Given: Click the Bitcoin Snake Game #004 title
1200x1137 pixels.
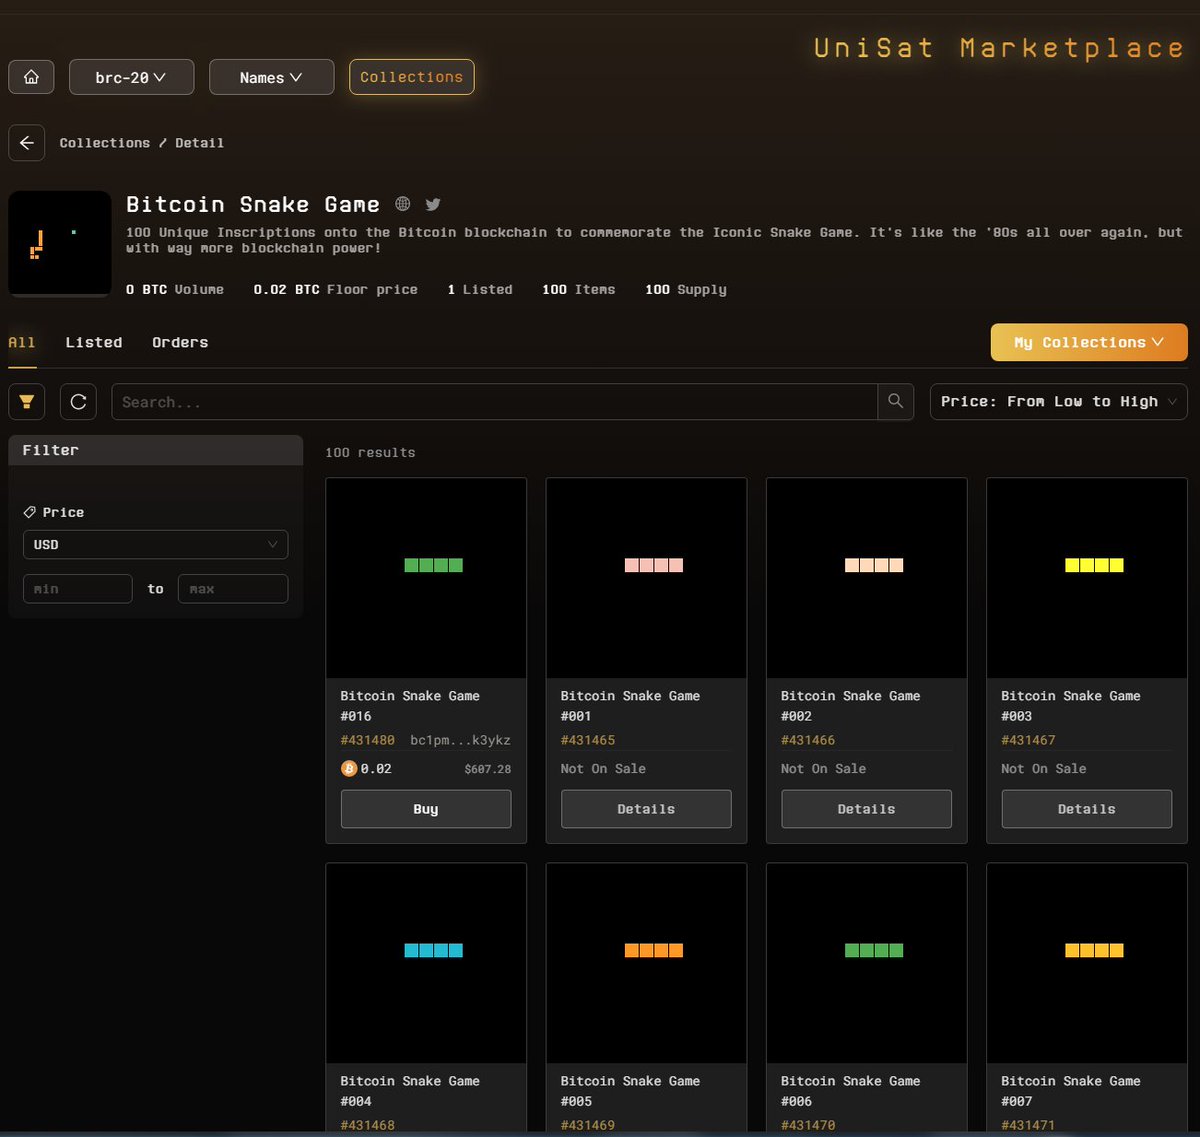Looking at the screenshot, I should click(x=410, y=1091).
